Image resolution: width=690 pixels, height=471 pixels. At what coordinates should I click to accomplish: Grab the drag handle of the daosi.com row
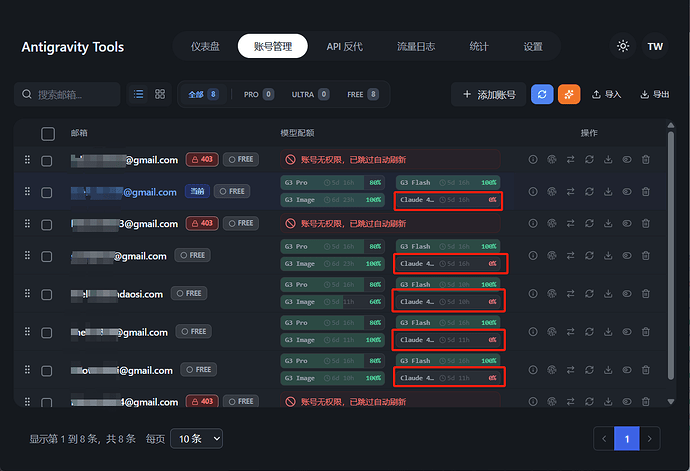tap(27, 293)
